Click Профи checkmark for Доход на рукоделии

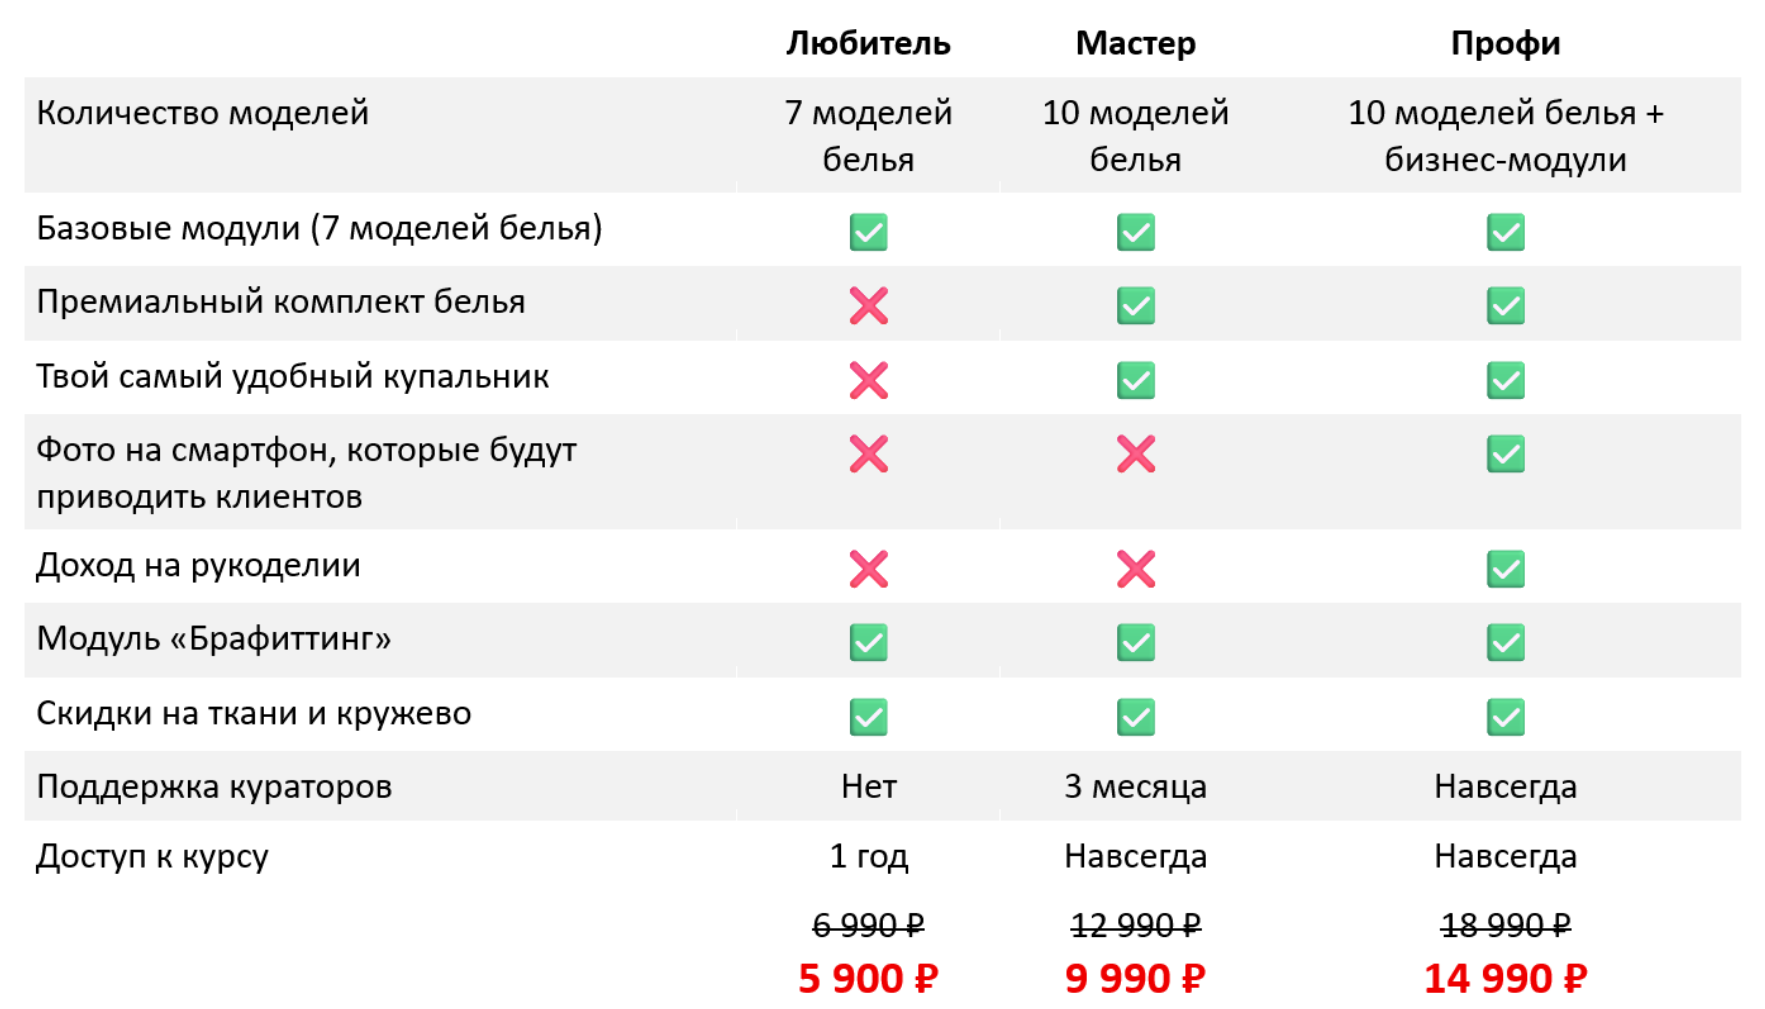click(x=1505, y=569)
